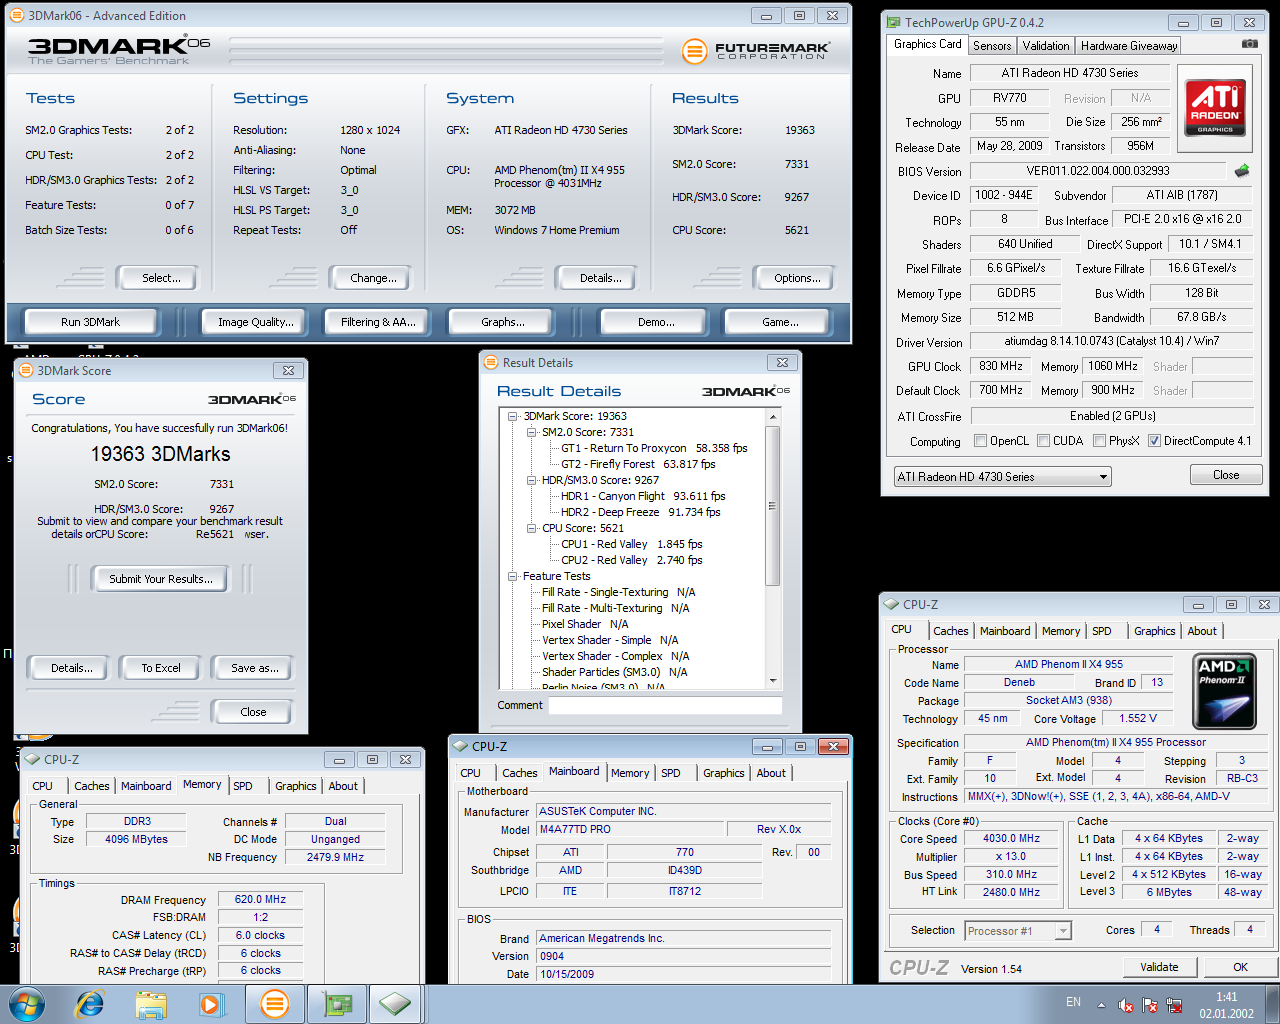This screenshot has width=1280, height=1024.
Task: Launch Internet Explorer from the taskbar
Action: point(90,1004)
